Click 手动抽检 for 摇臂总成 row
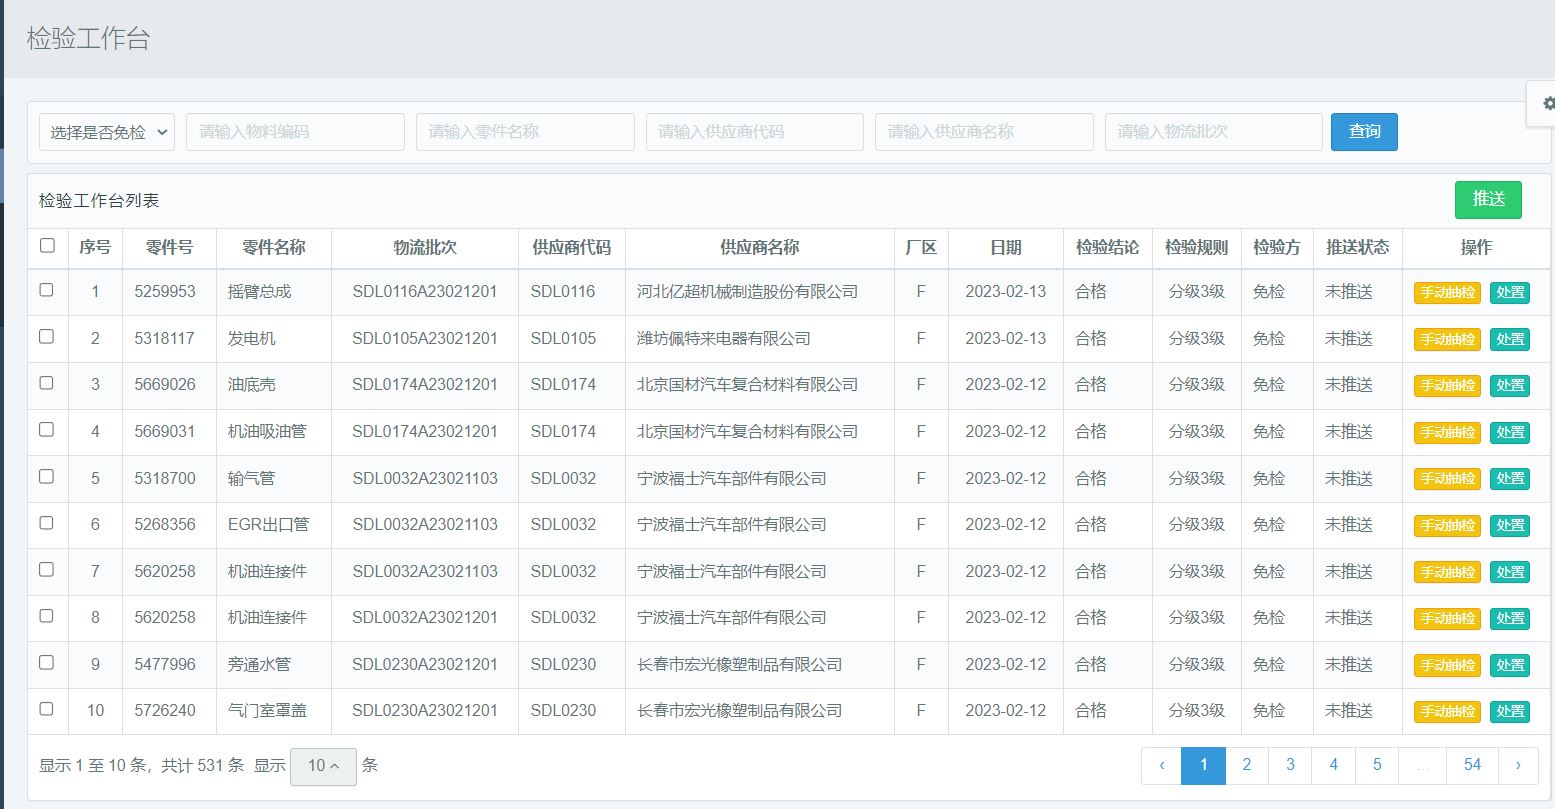 pyautogui.click(x=1447, y=293)
